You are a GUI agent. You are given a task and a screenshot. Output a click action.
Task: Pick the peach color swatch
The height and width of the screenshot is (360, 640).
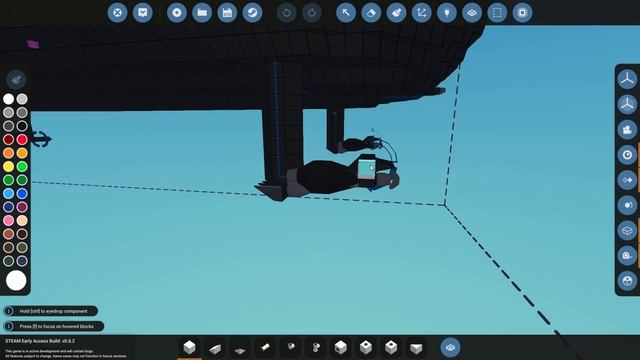(x=22, y=220)
